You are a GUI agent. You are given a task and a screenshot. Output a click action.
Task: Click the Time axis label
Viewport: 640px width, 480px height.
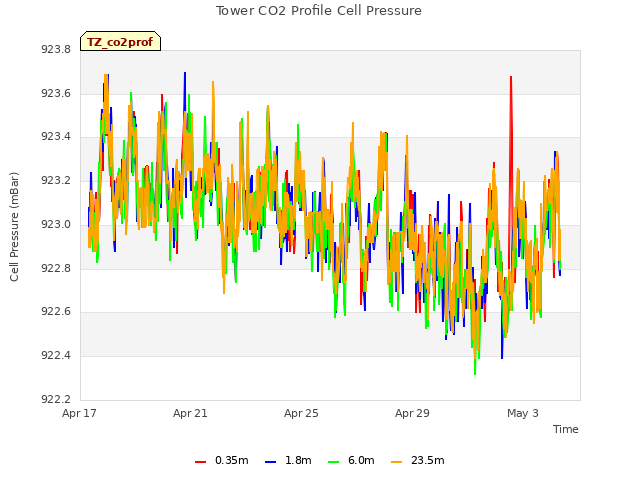(x=566, y=429)
